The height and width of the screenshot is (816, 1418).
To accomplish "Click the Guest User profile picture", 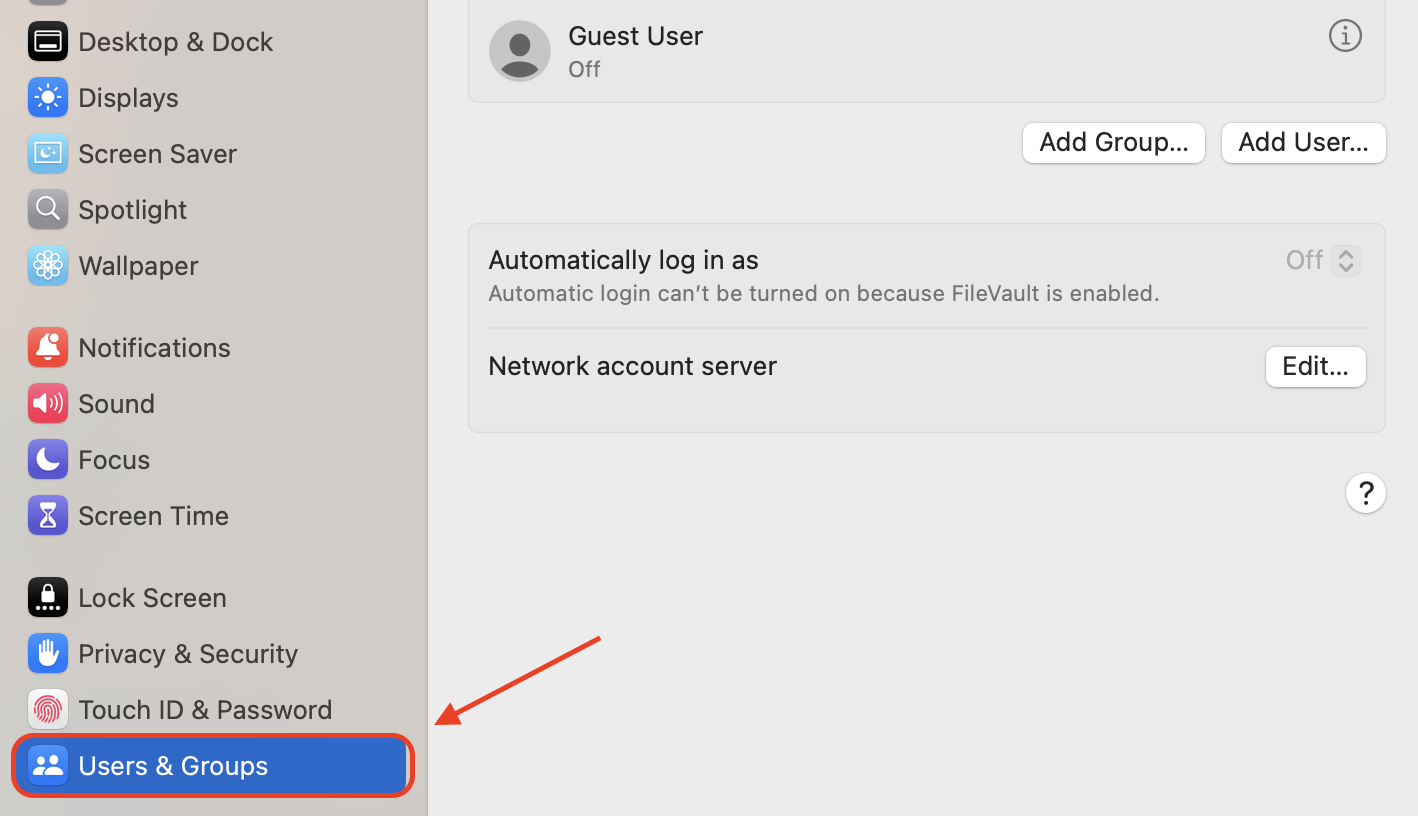I will tap(519, 51).
